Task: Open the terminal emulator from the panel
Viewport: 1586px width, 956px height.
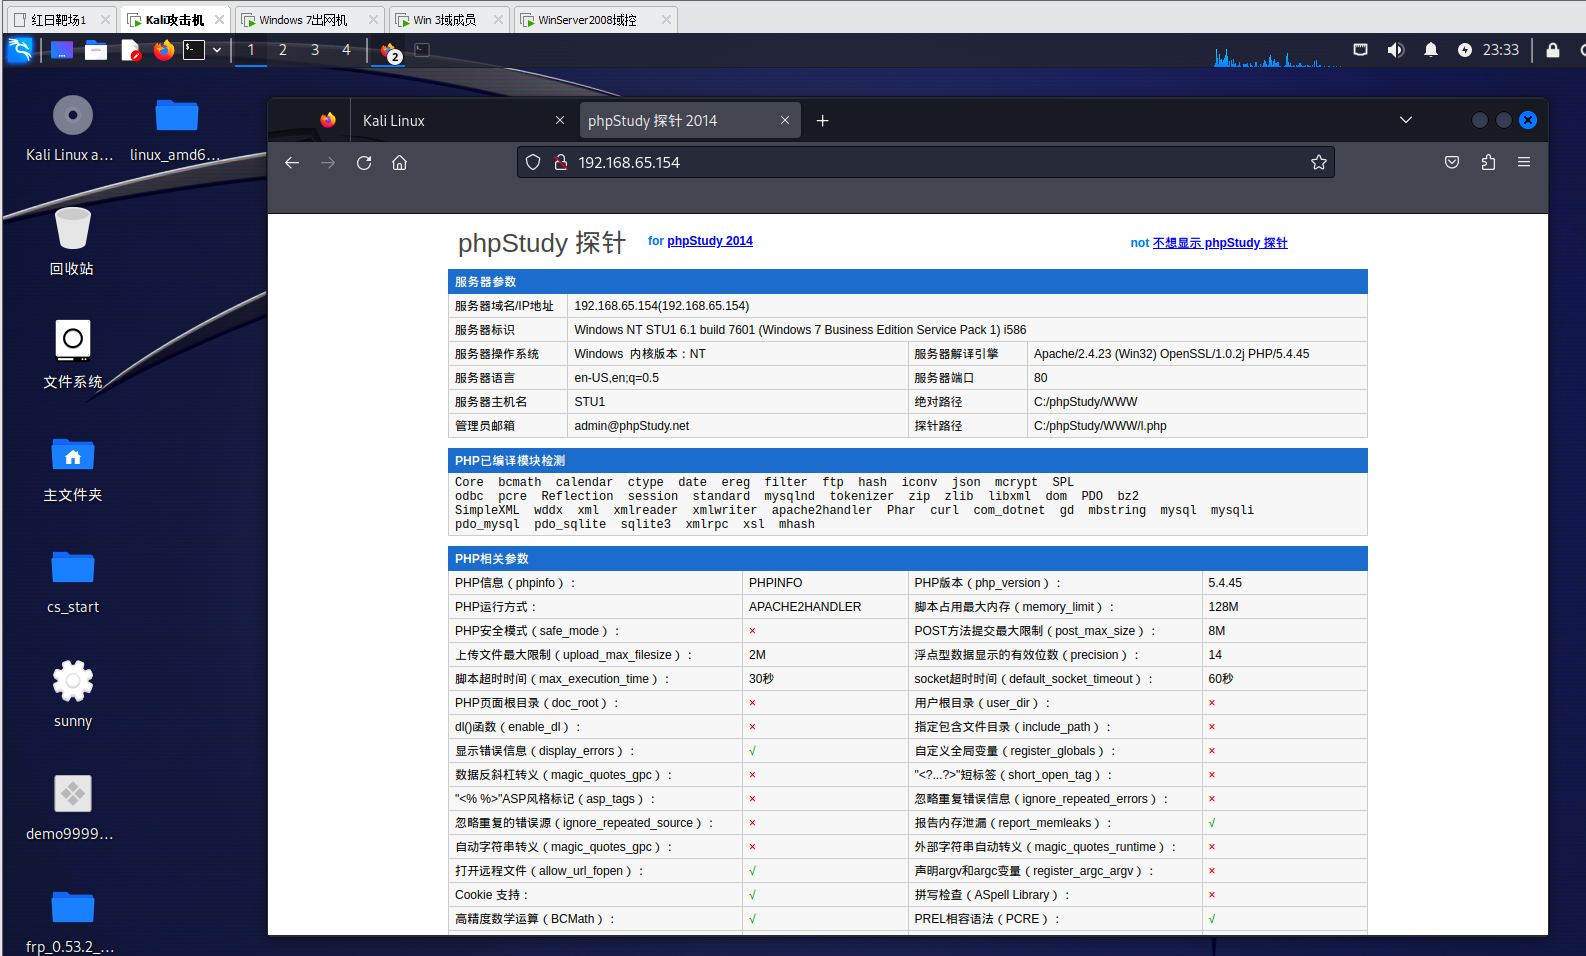Action: (194, 50)
